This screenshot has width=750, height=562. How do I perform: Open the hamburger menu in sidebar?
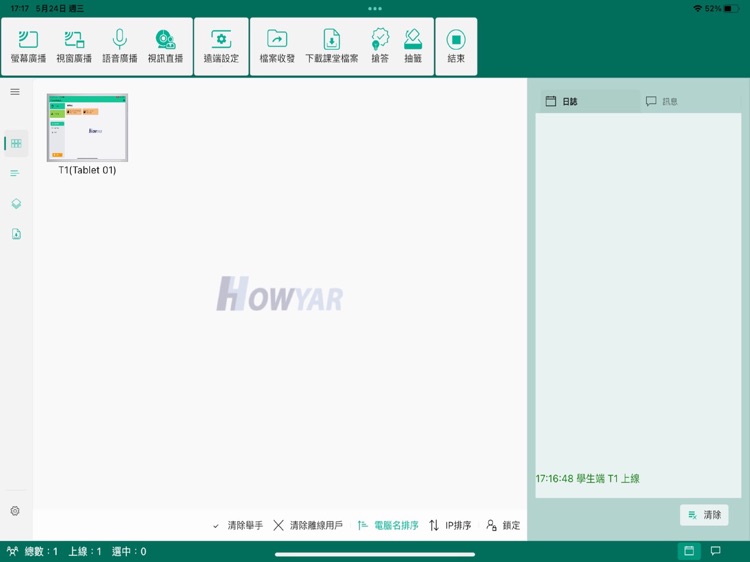(15, 92)
